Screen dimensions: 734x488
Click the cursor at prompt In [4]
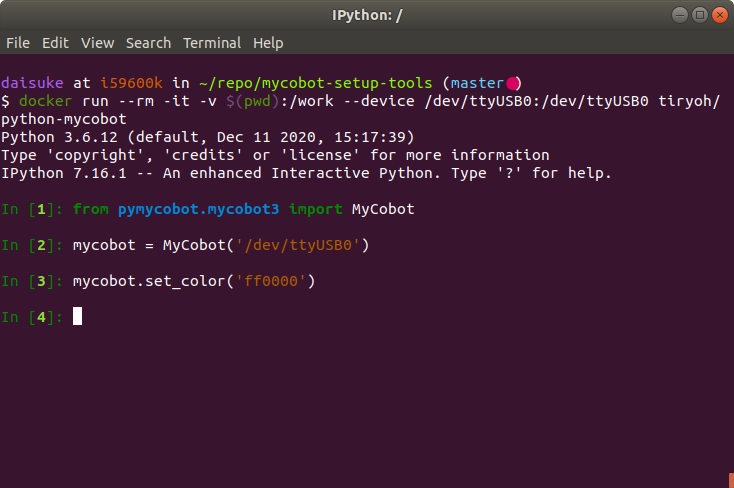click(77, 316)
